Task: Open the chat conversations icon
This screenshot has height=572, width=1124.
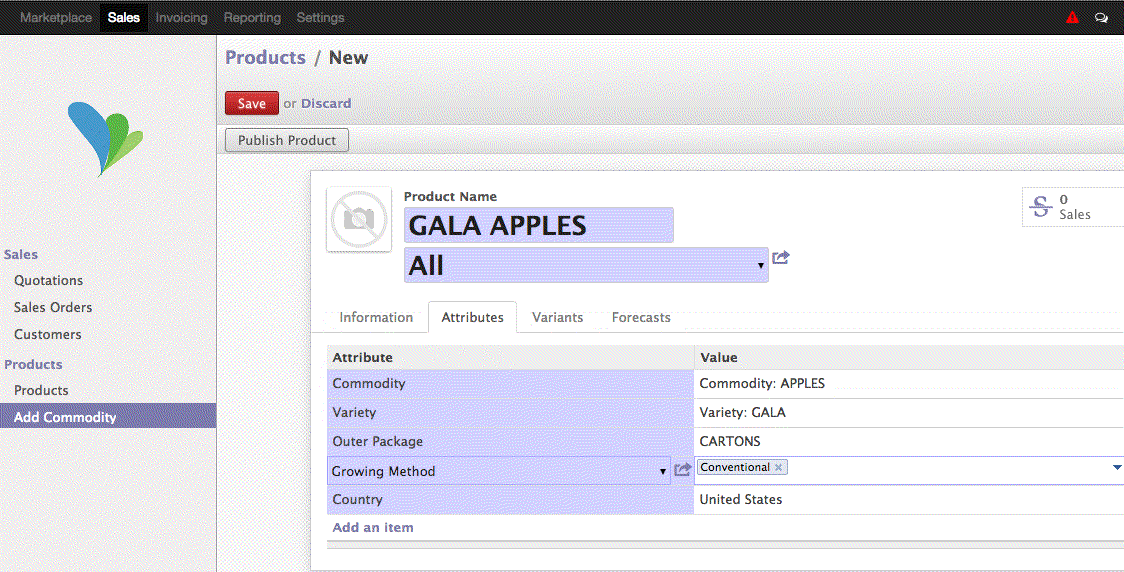Action: 1101,18
